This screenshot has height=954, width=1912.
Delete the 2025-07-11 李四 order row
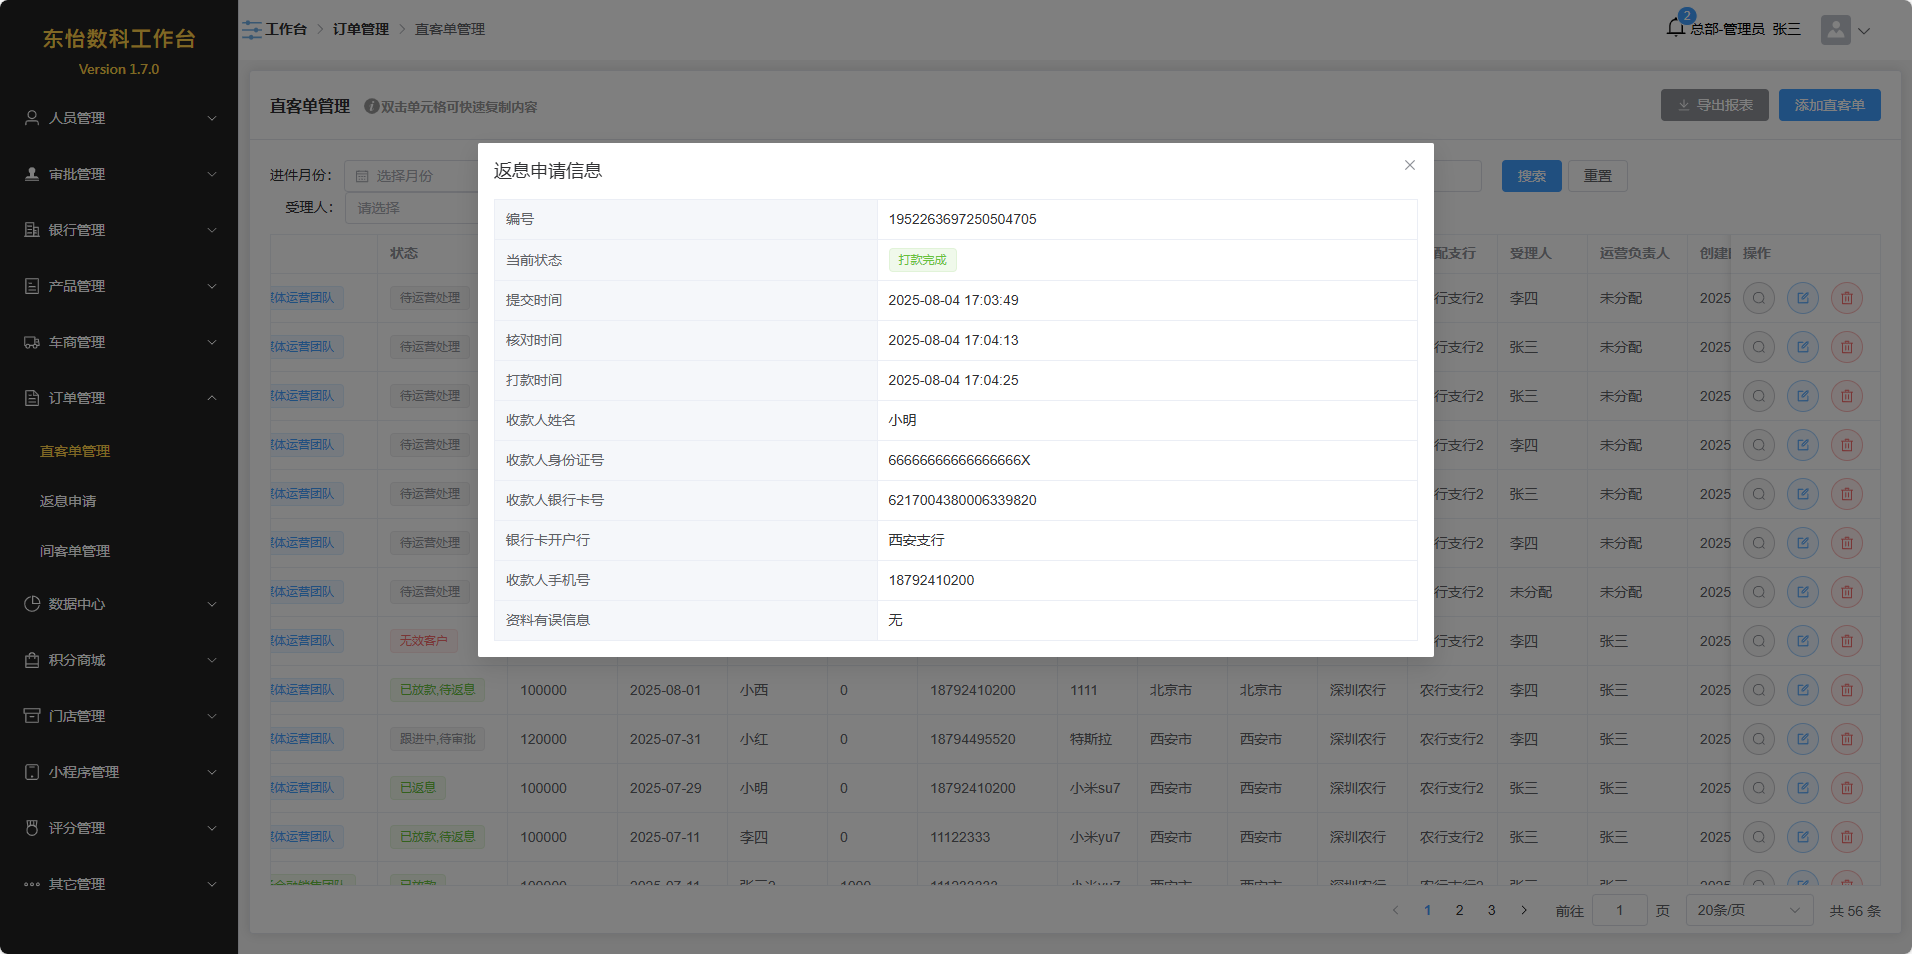1846,837
